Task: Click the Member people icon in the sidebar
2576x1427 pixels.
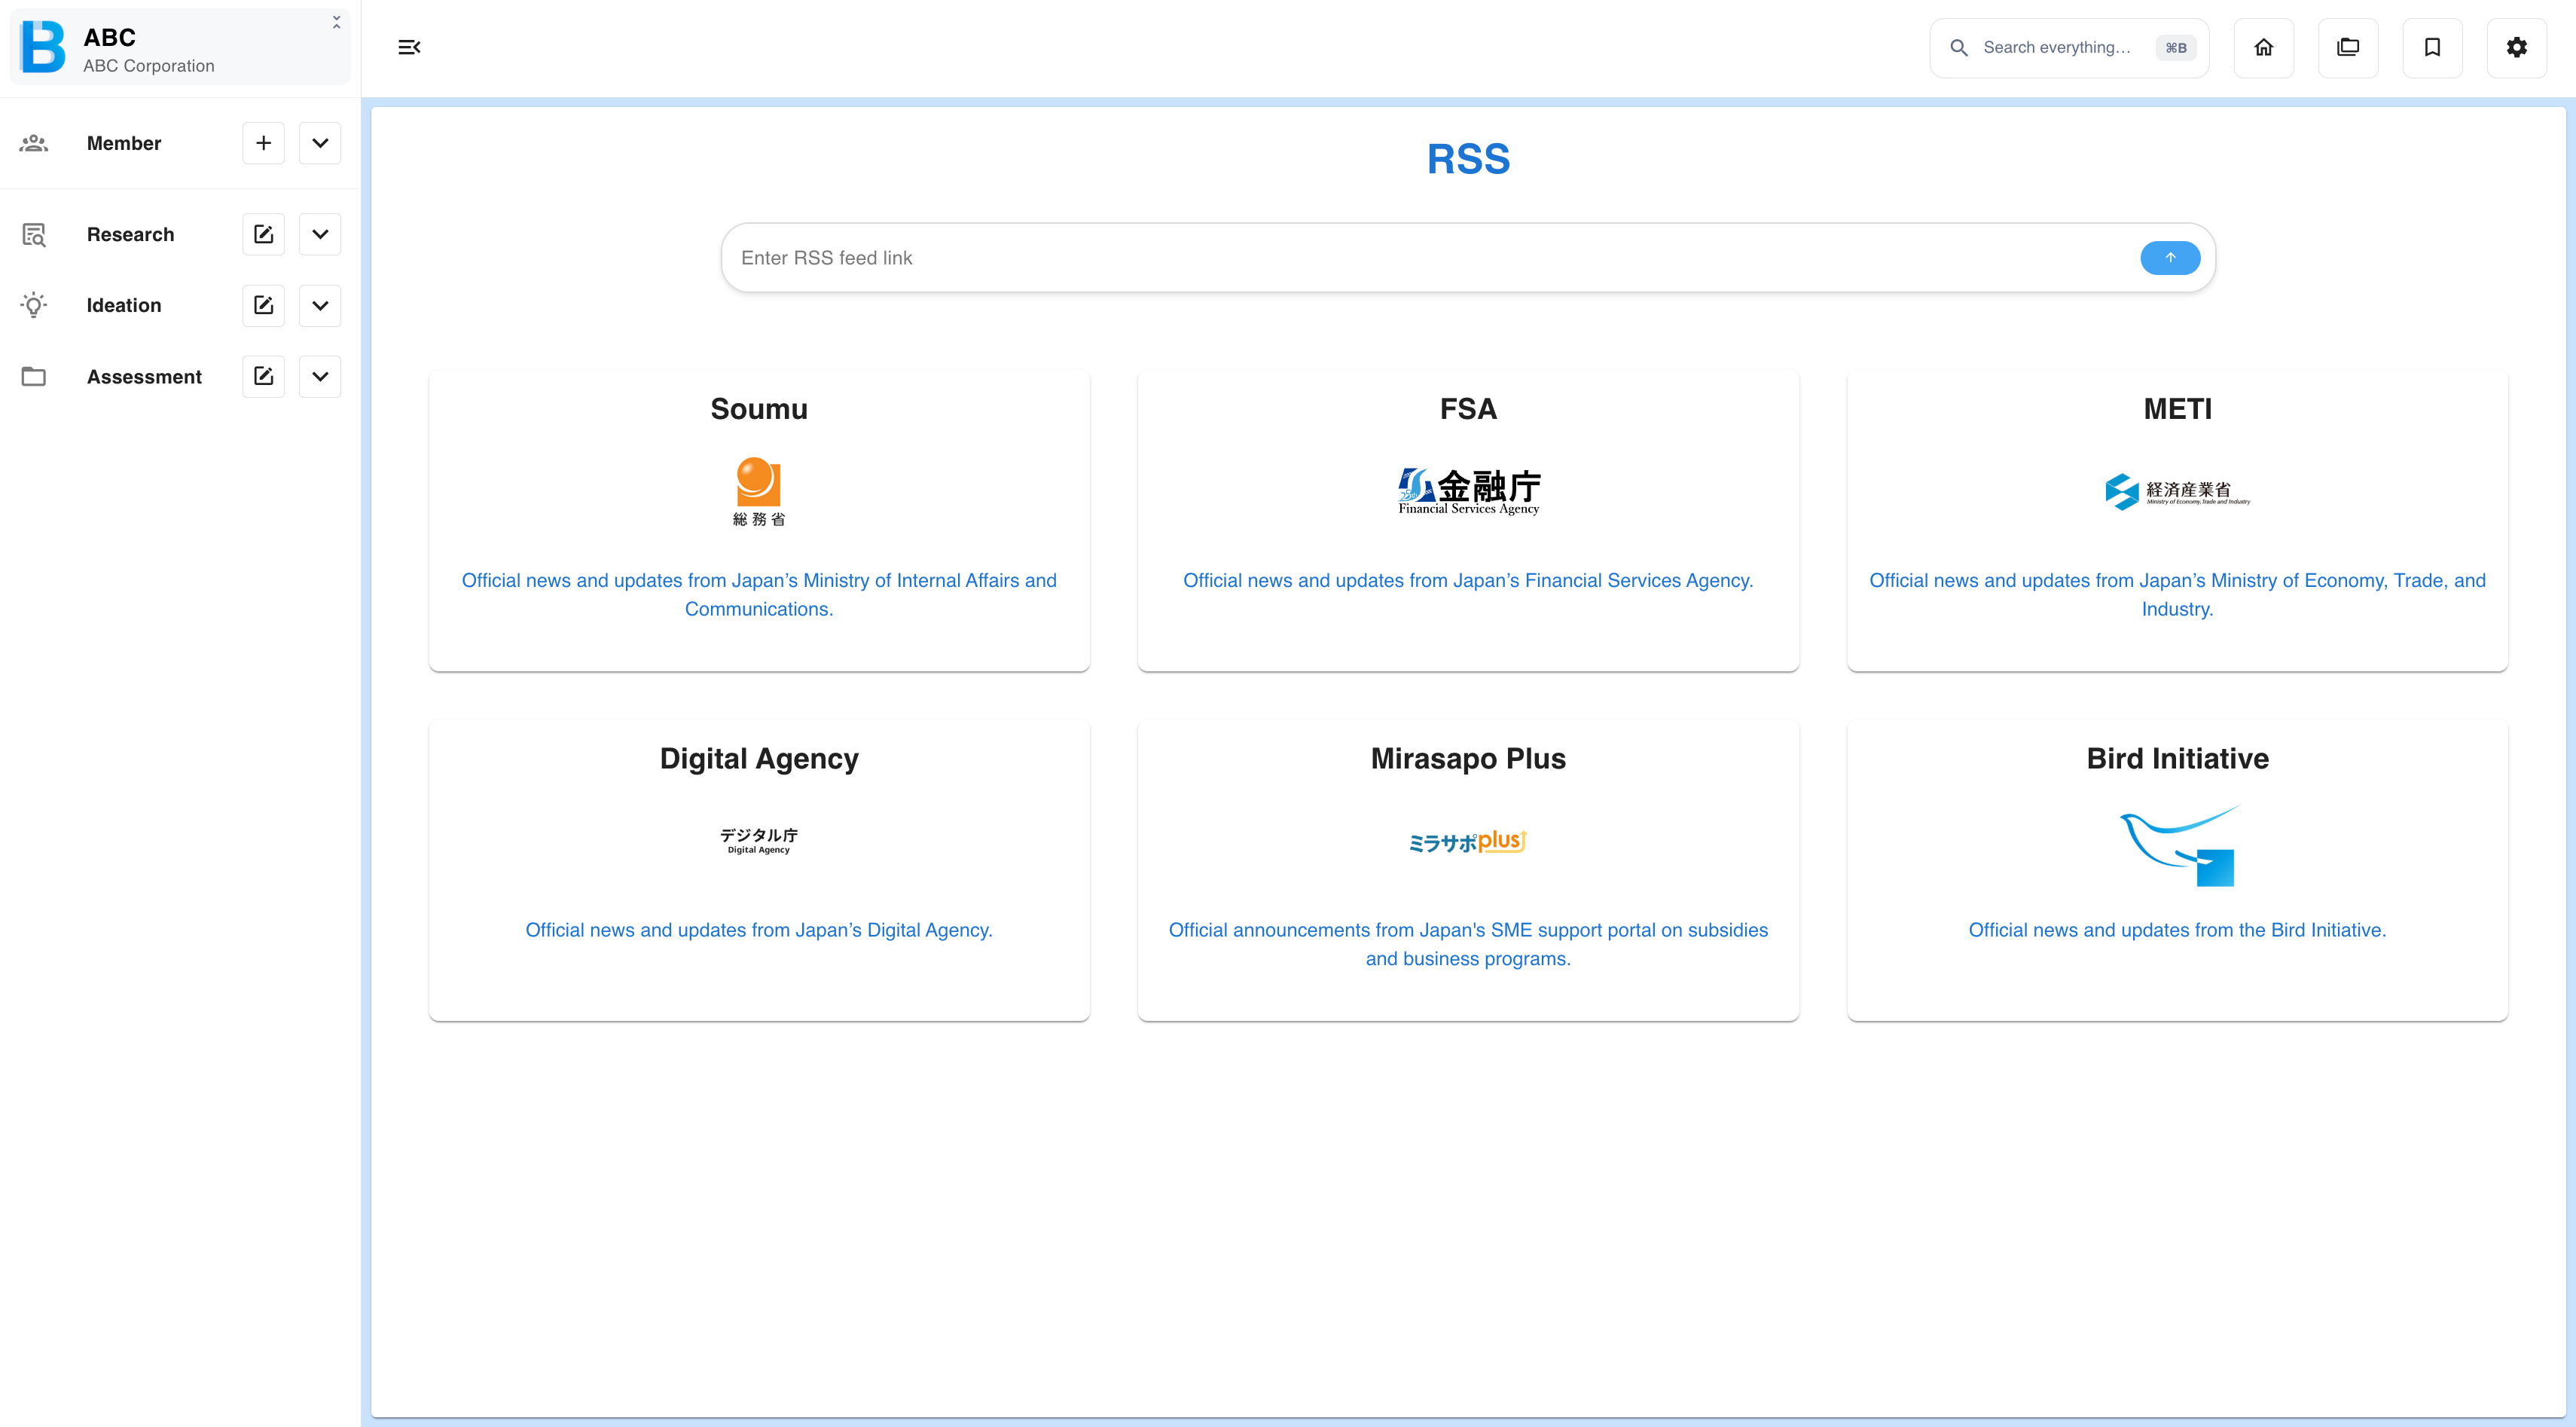Action: (34, 143)
